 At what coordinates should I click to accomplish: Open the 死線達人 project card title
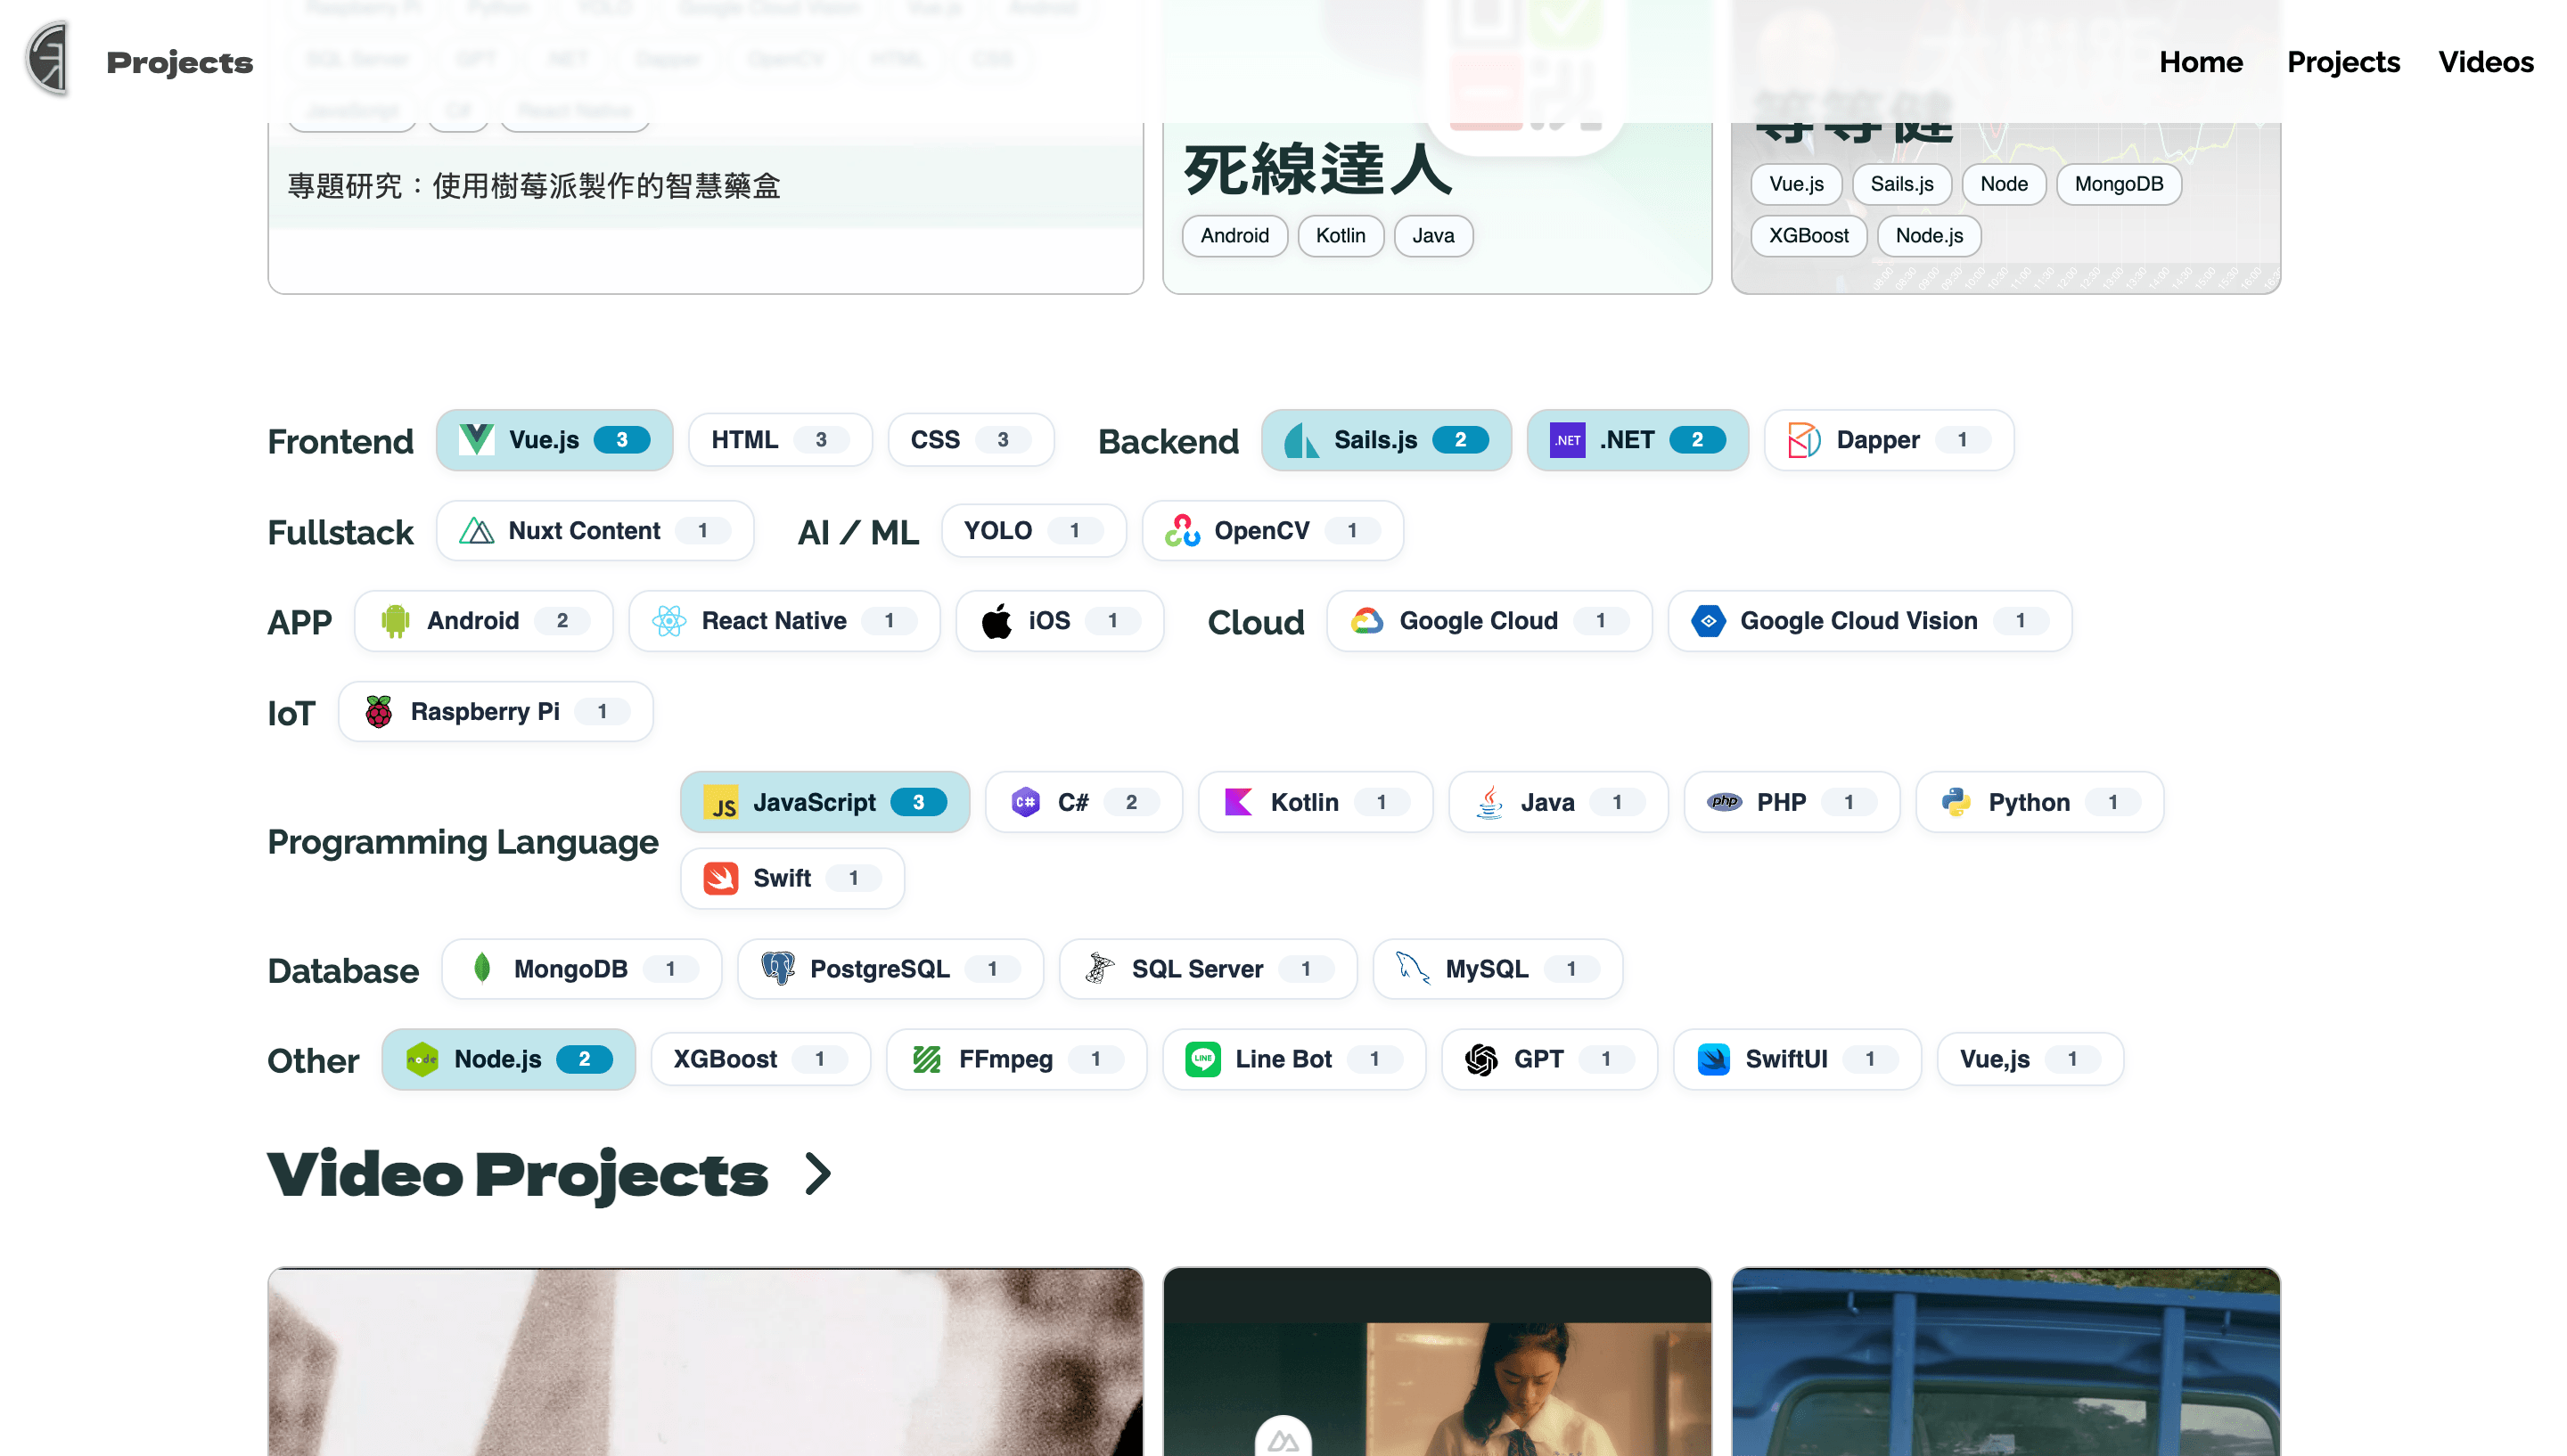[x=1317, y=168]
